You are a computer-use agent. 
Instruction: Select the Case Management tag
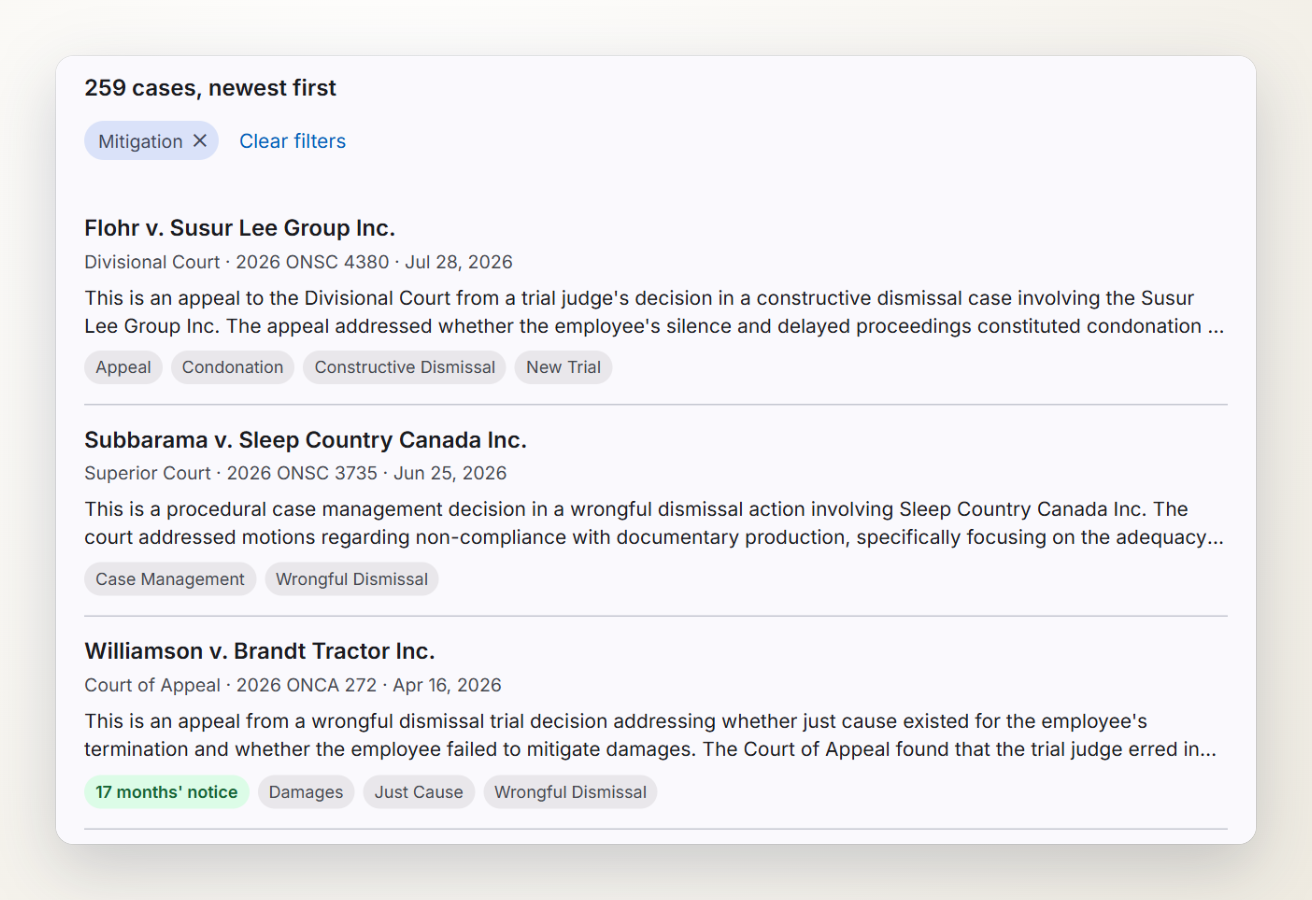coord(170,579)
